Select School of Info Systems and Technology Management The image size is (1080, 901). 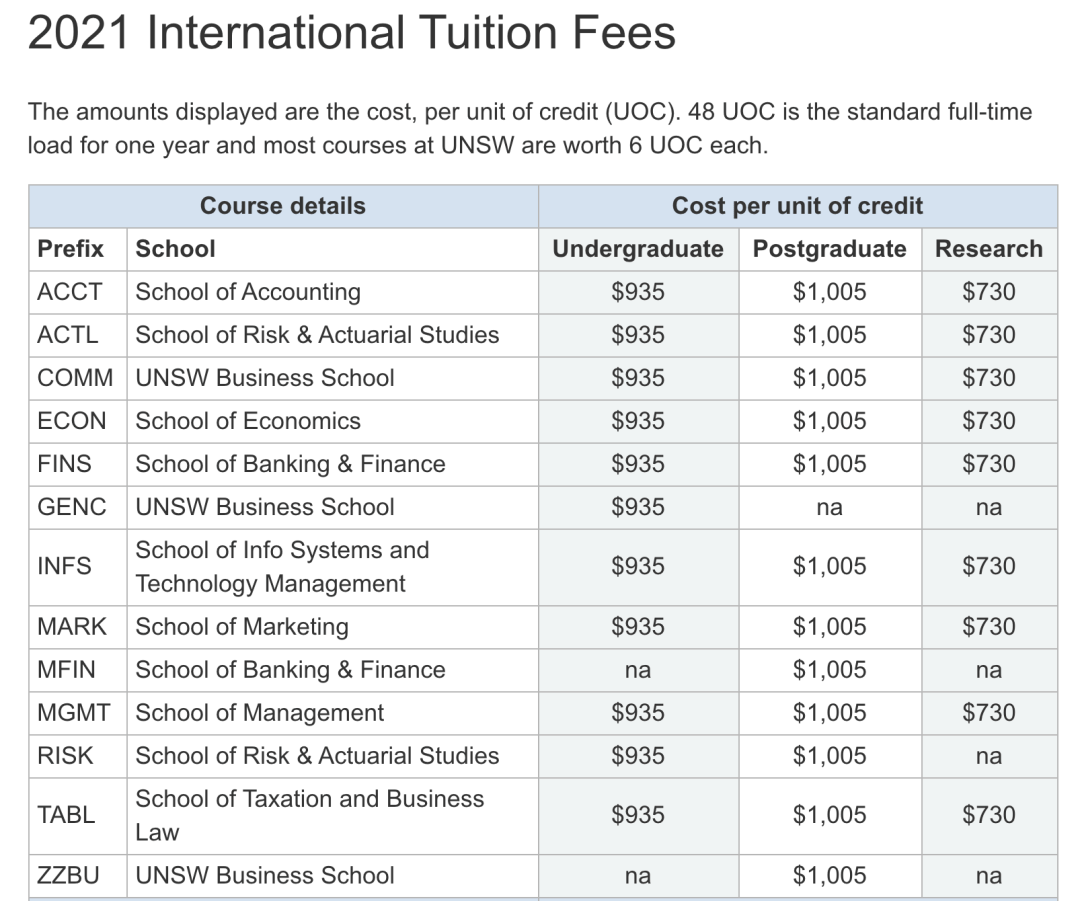333,567
